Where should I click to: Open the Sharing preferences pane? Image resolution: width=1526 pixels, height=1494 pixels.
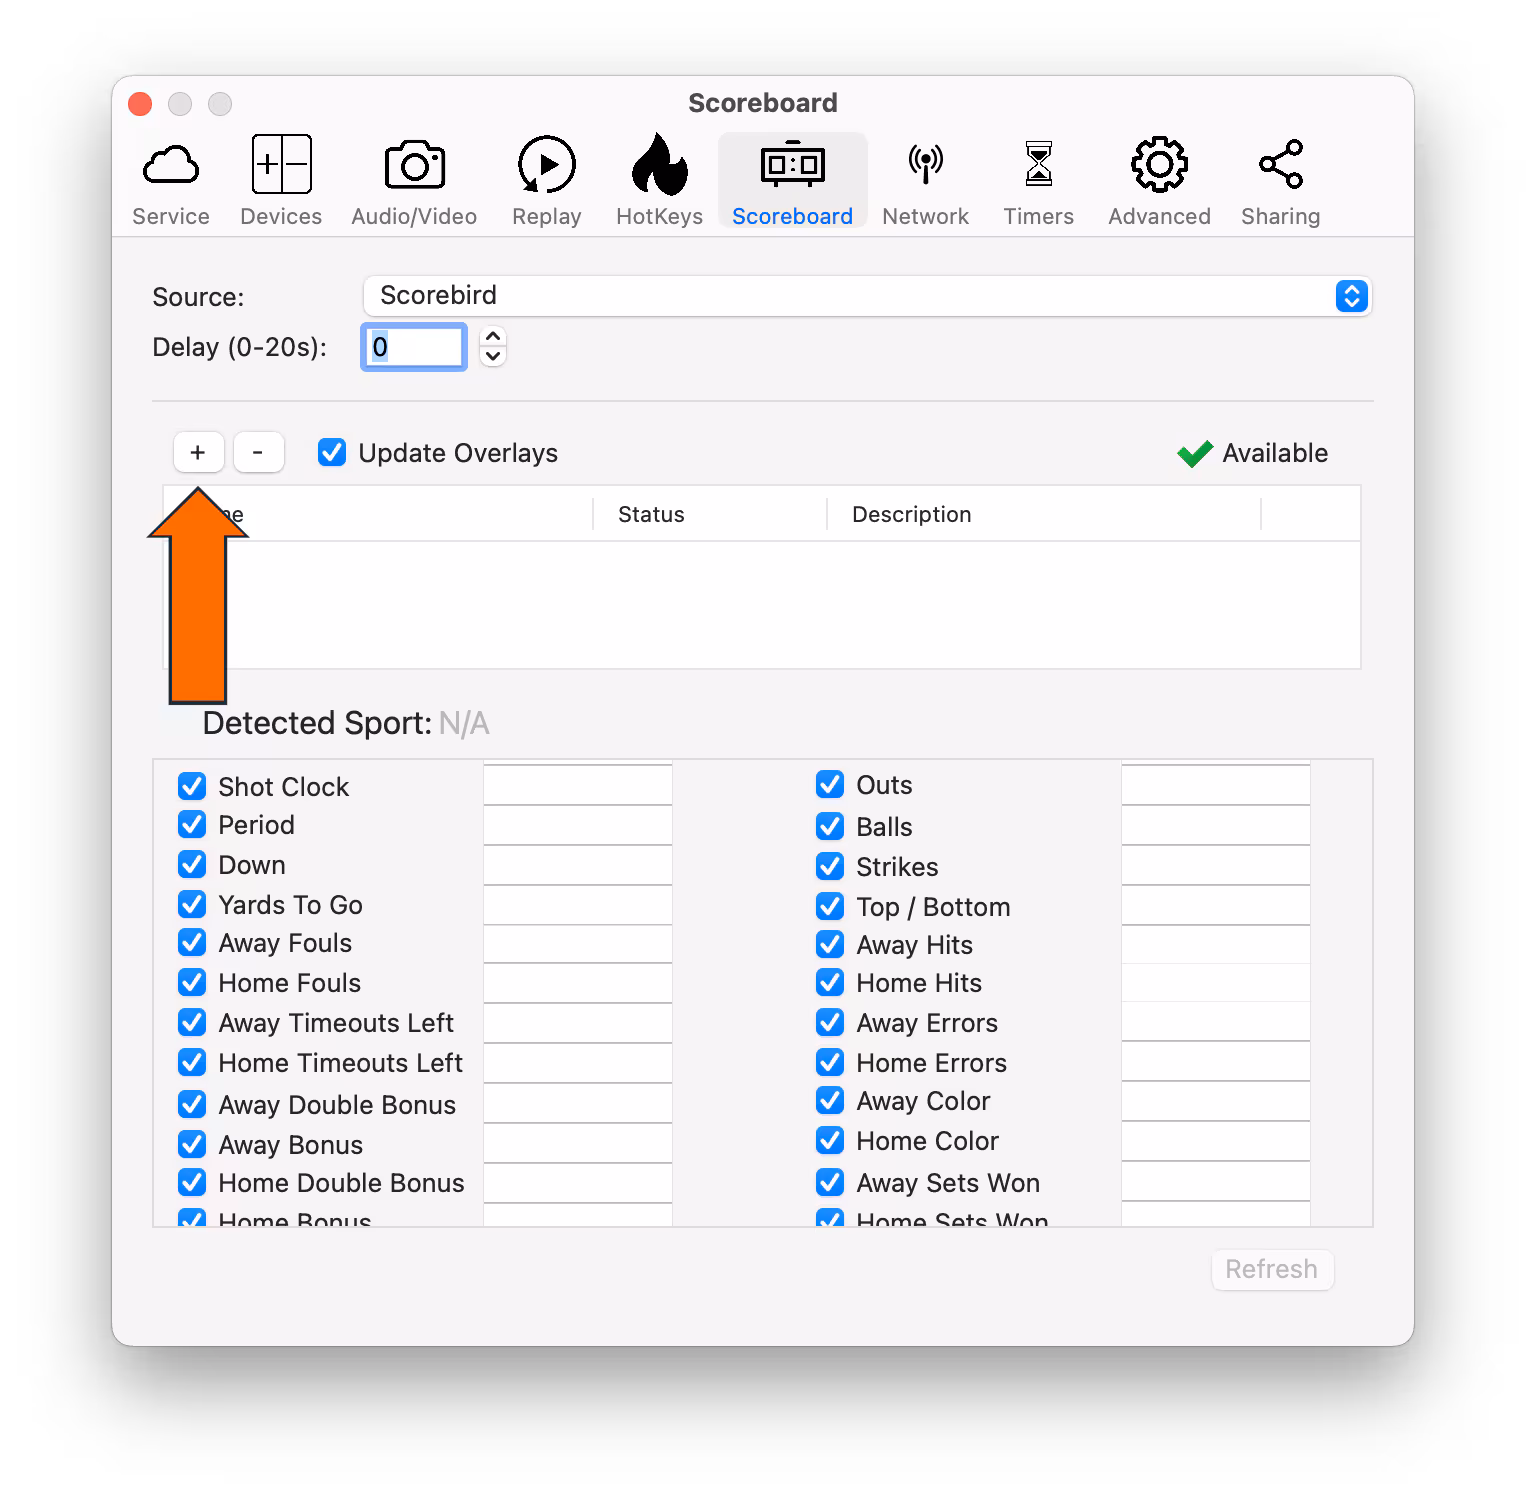[1280, 183]
